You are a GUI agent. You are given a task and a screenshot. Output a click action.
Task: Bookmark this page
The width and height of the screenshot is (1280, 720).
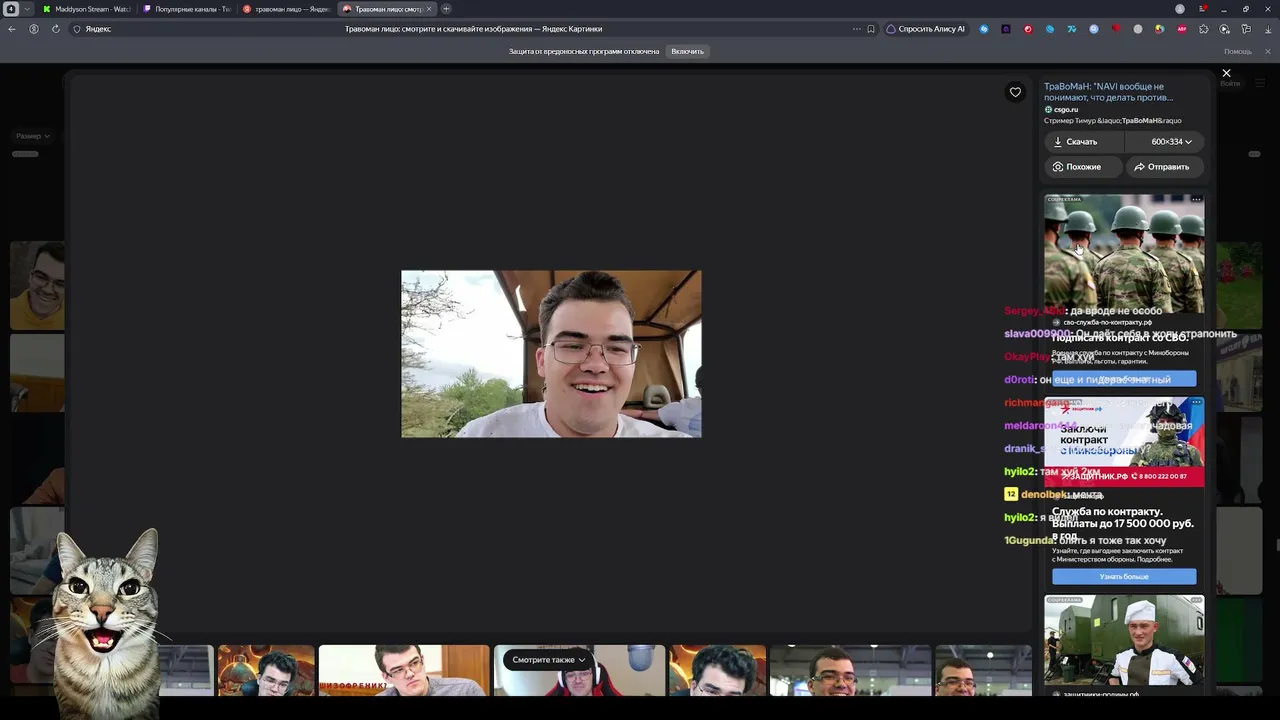(871, 29)
